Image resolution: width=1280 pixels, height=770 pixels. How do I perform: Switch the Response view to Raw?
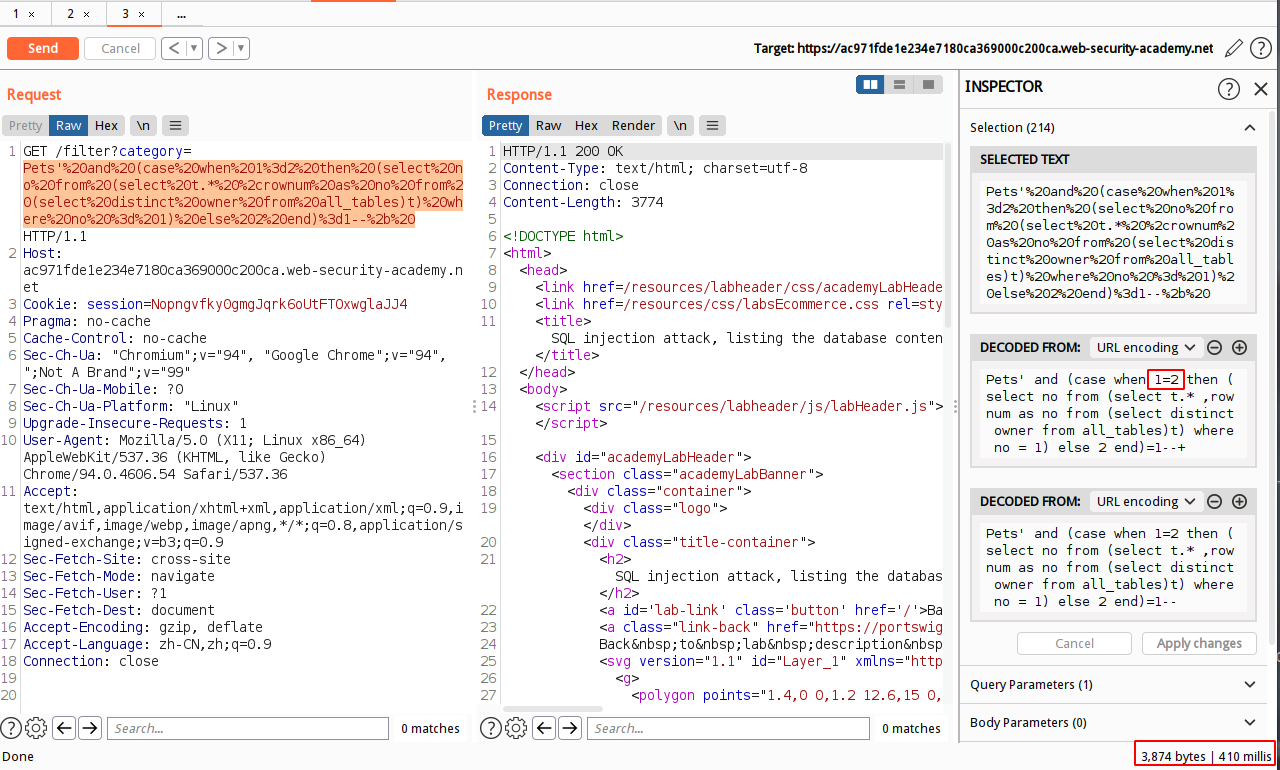[x=548, y=125]
